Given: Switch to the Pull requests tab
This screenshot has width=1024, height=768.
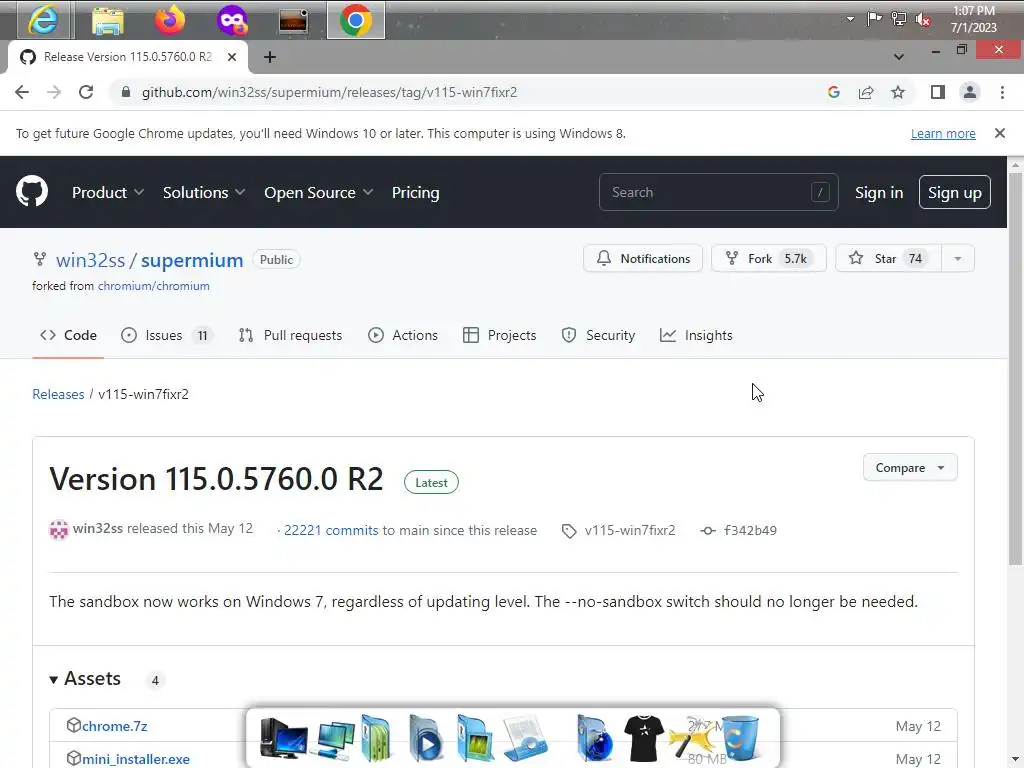Looking at the screenshot, I should click(x=290, y=335).
